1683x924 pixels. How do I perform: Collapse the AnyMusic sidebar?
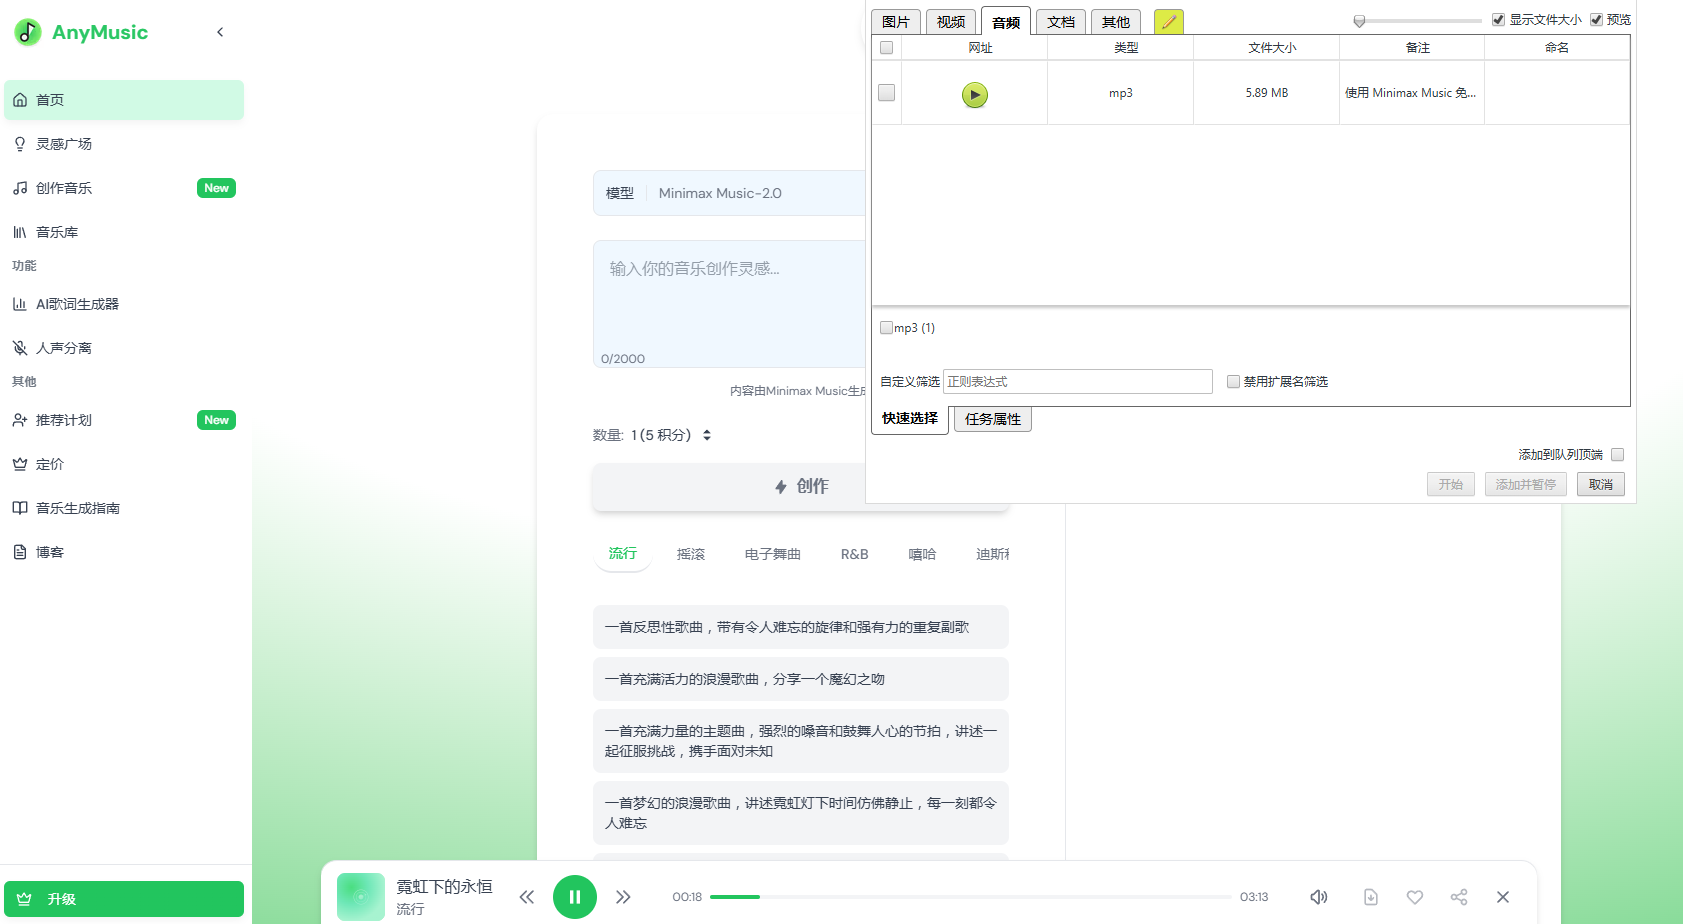coord(220,32)
